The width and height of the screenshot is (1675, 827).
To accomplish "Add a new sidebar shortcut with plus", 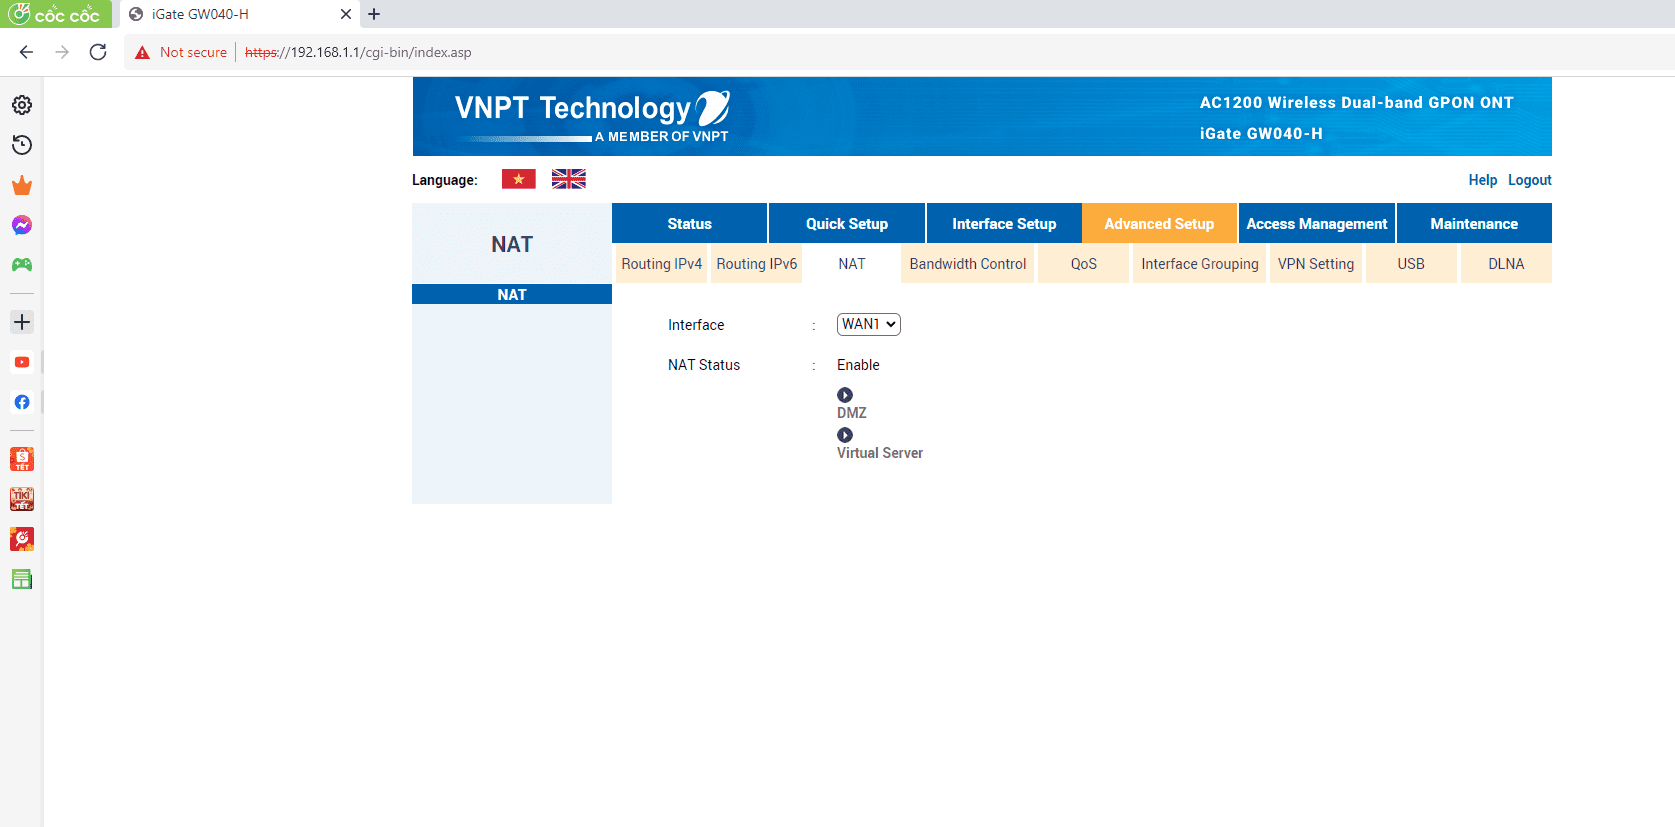I will point(22,322).
